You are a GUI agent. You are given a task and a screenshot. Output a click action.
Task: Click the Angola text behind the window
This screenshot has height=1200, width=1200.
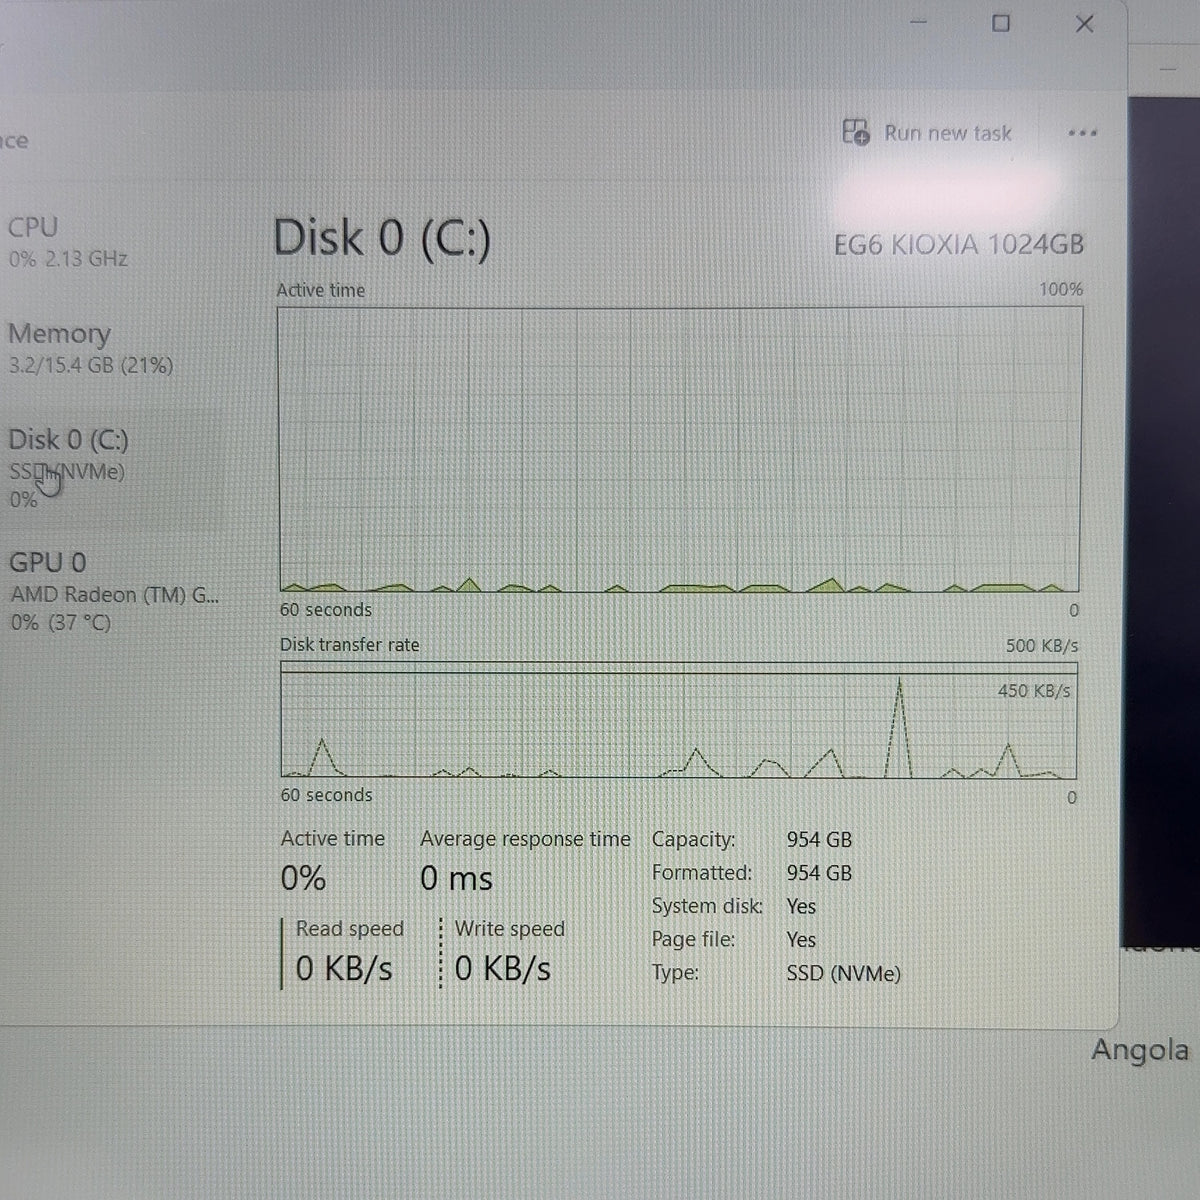pos(1140,1050)
